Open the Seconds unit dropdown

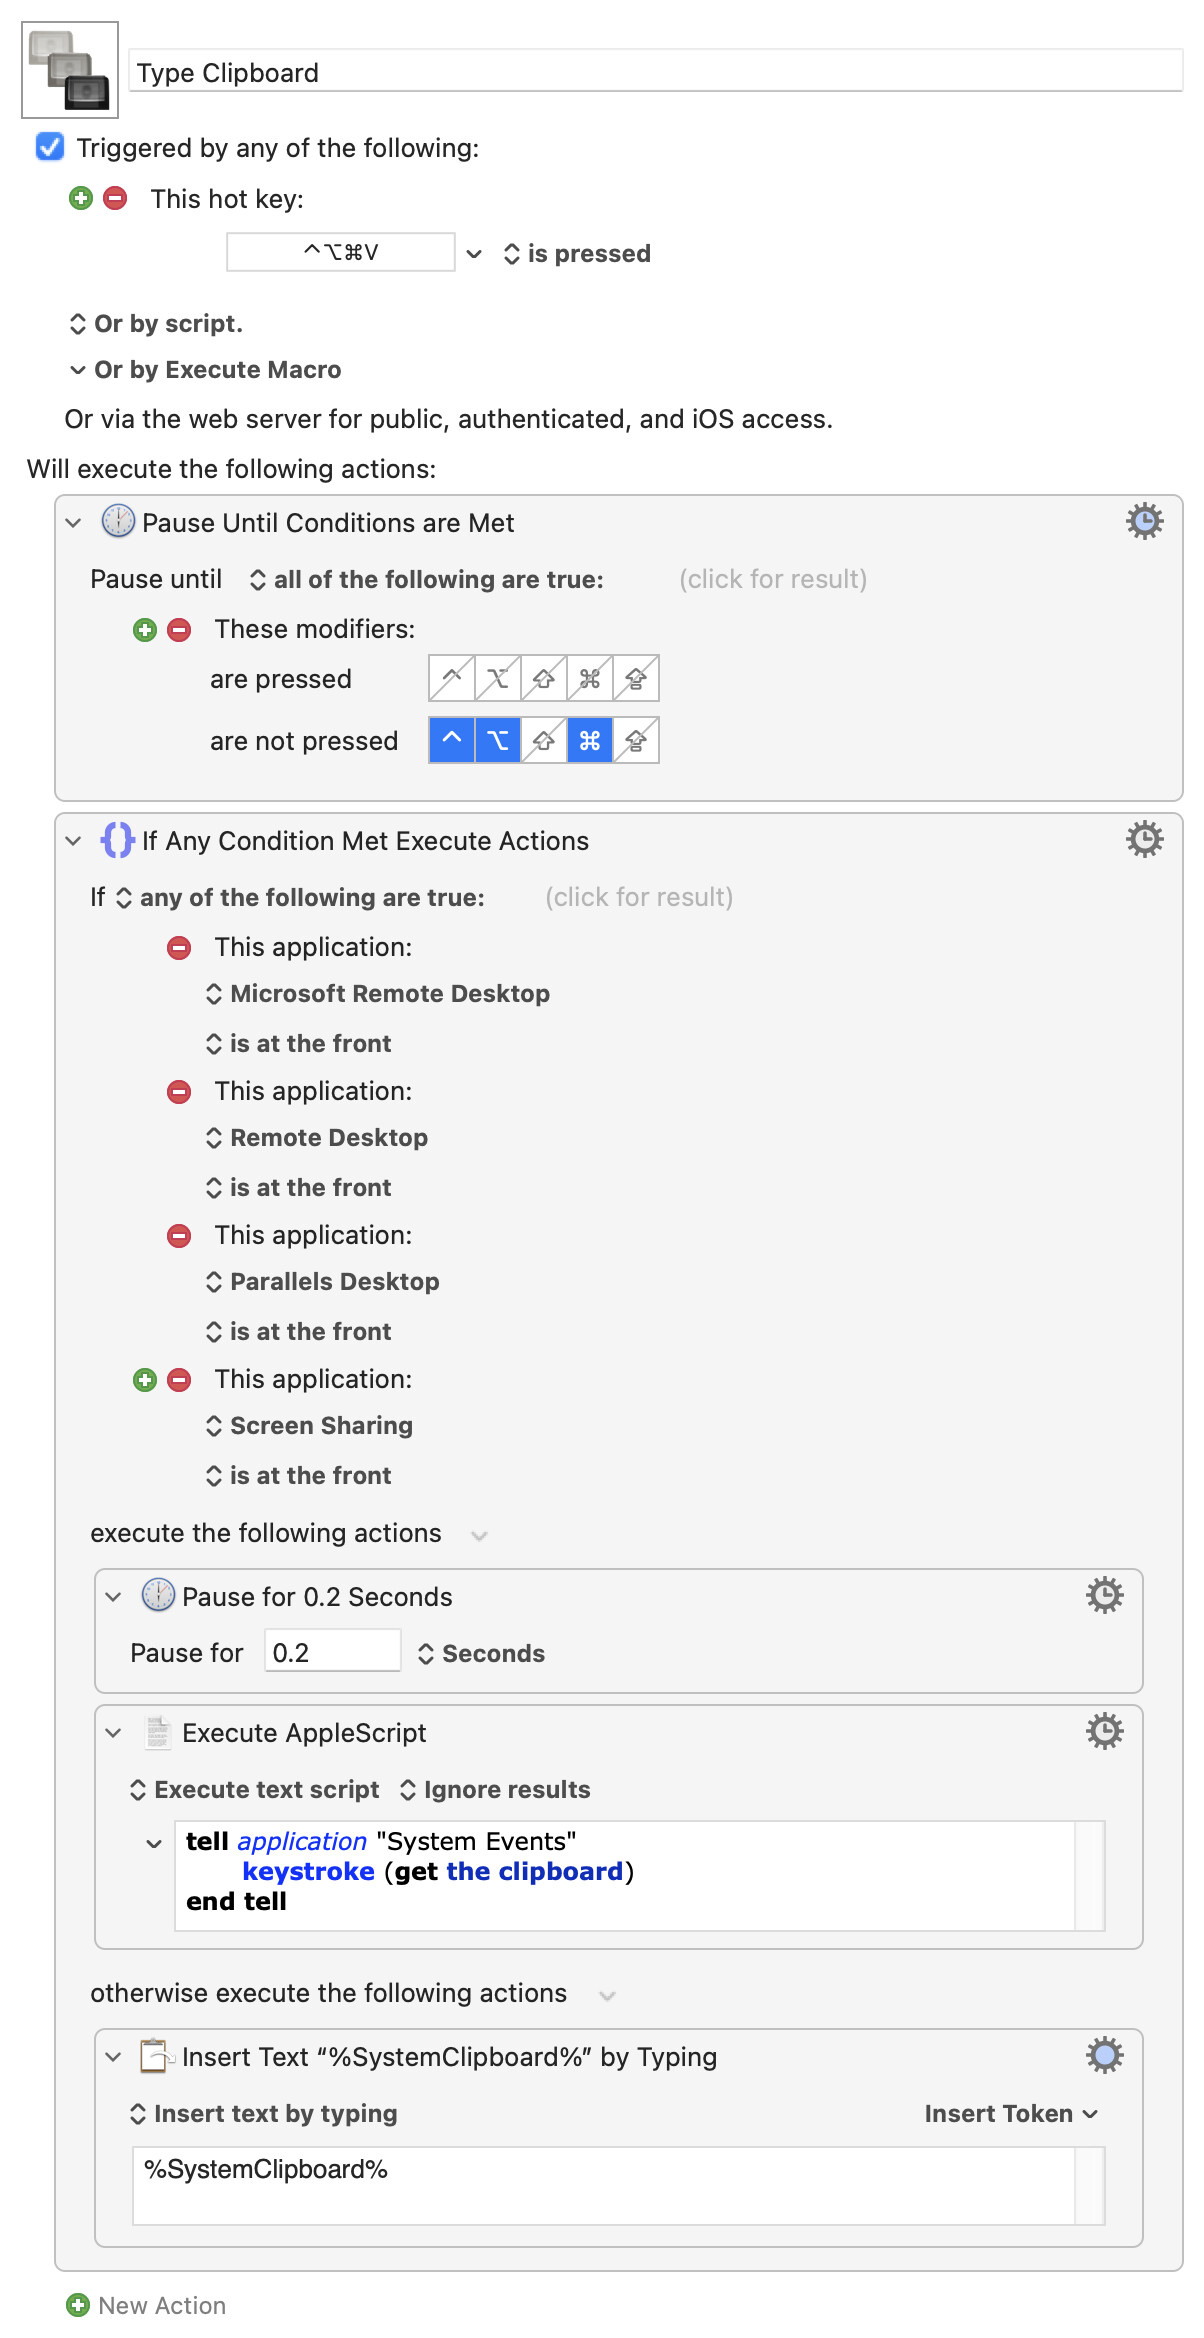coord(481,1653)
